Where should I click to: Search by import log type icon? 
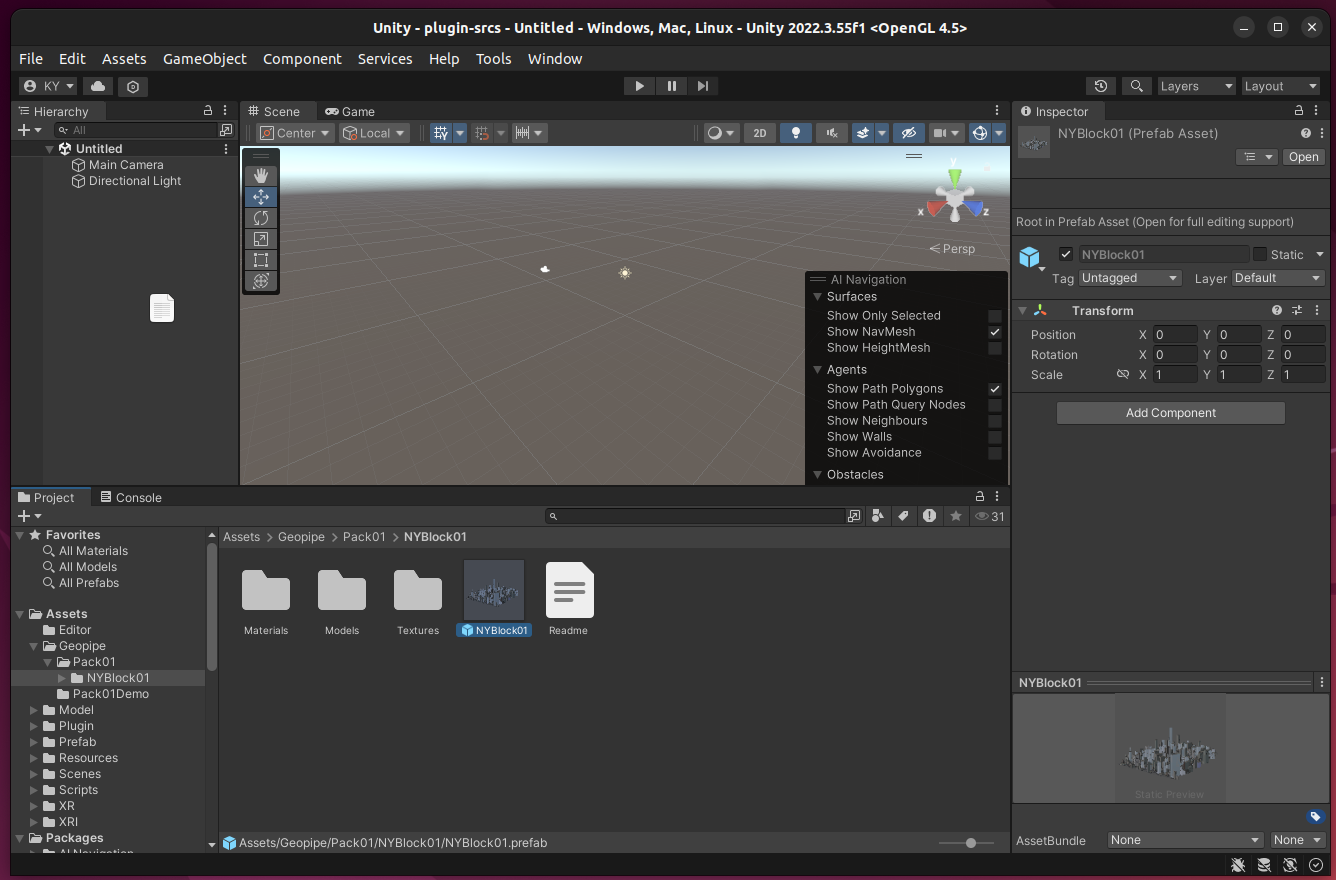point(930,516)
